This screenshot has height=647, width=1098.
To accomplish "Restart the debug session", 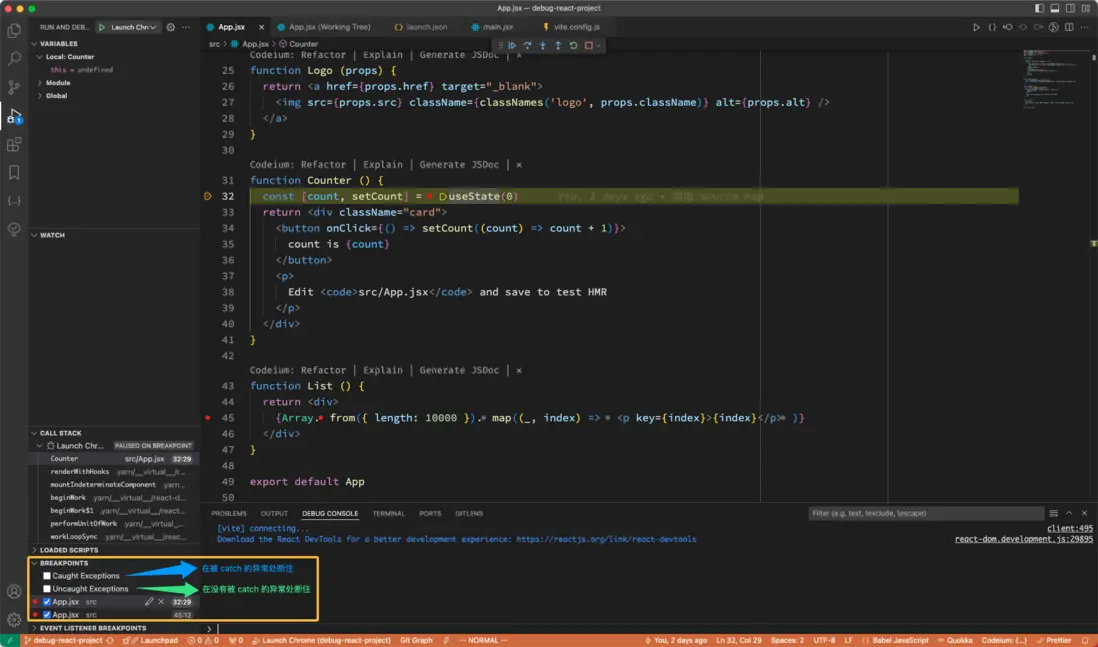I will [x=573, y=45].
